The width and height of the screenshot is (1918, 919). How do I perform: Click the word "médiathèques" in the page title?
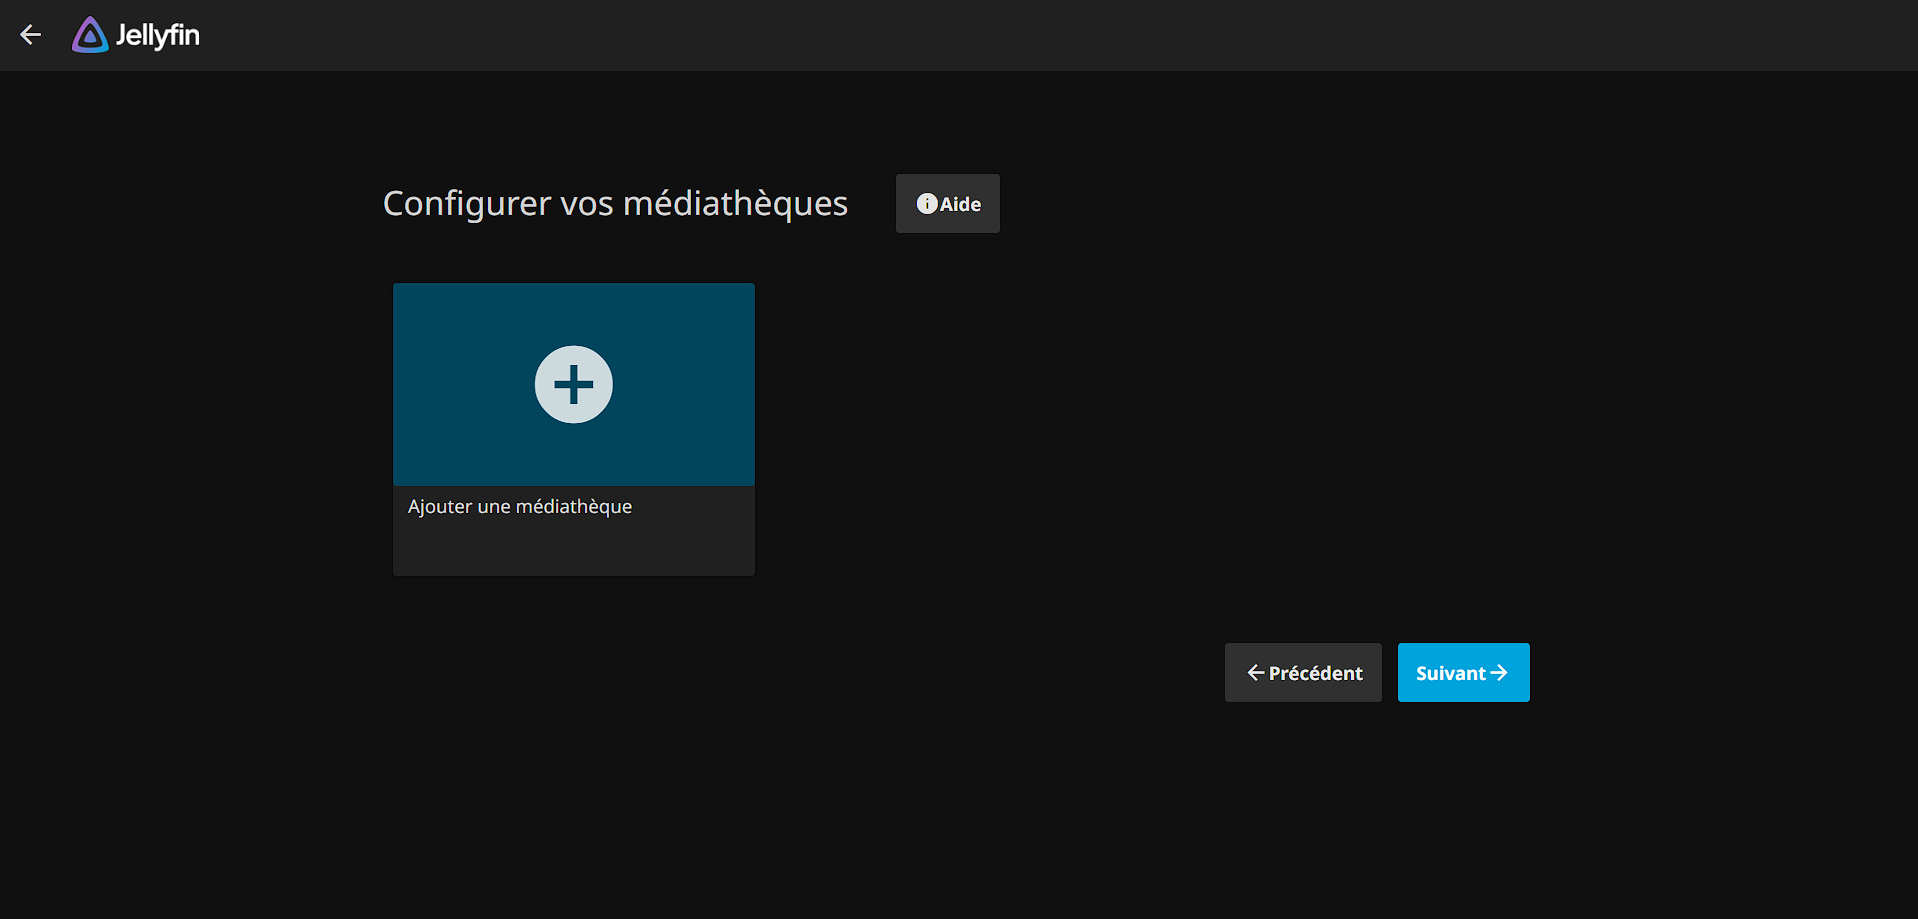735,203
